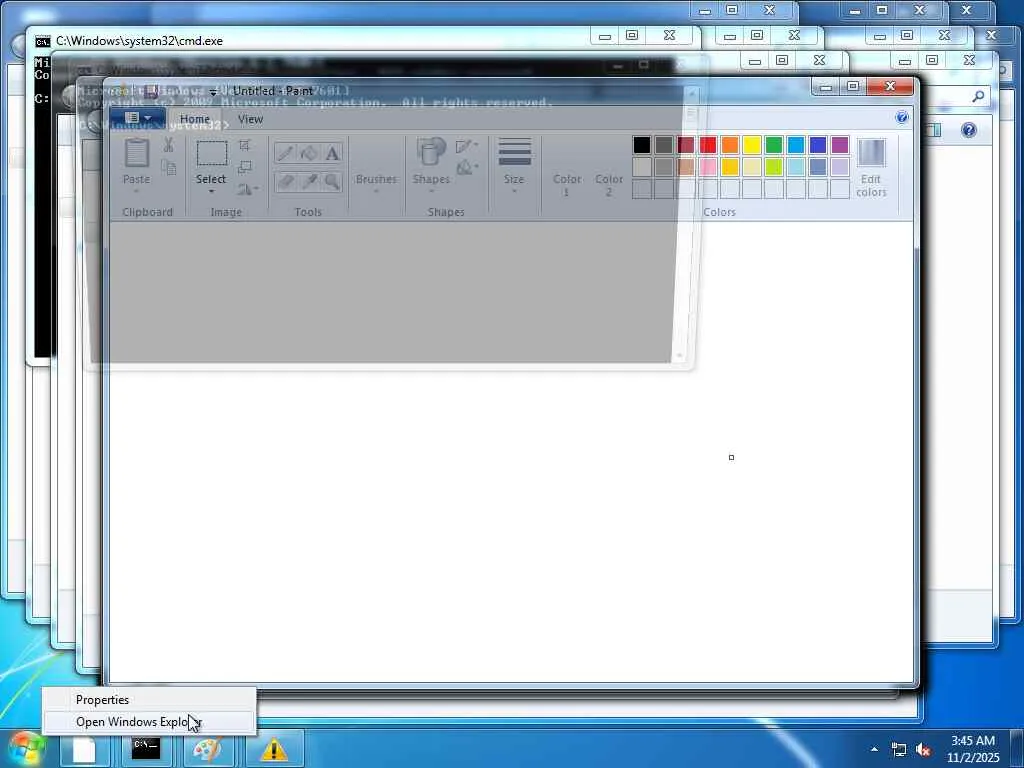Click the Paint palette taskbar icon

click(208, 750)
